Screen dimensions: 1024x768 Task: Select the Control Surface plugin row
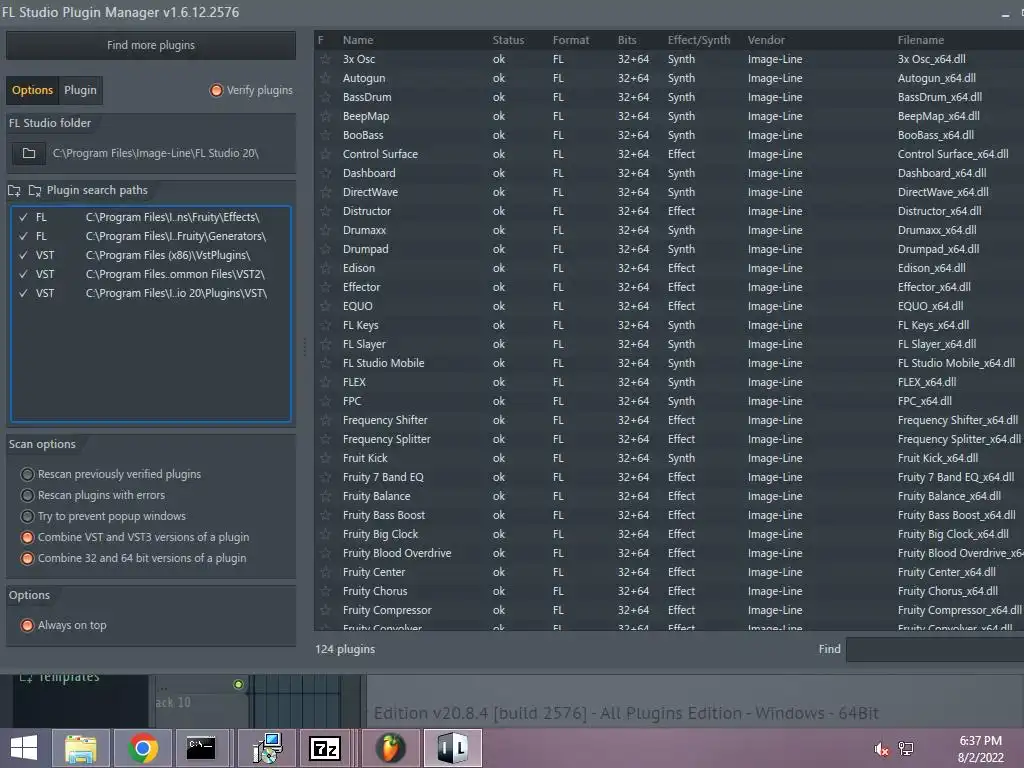tap(669, 154)
